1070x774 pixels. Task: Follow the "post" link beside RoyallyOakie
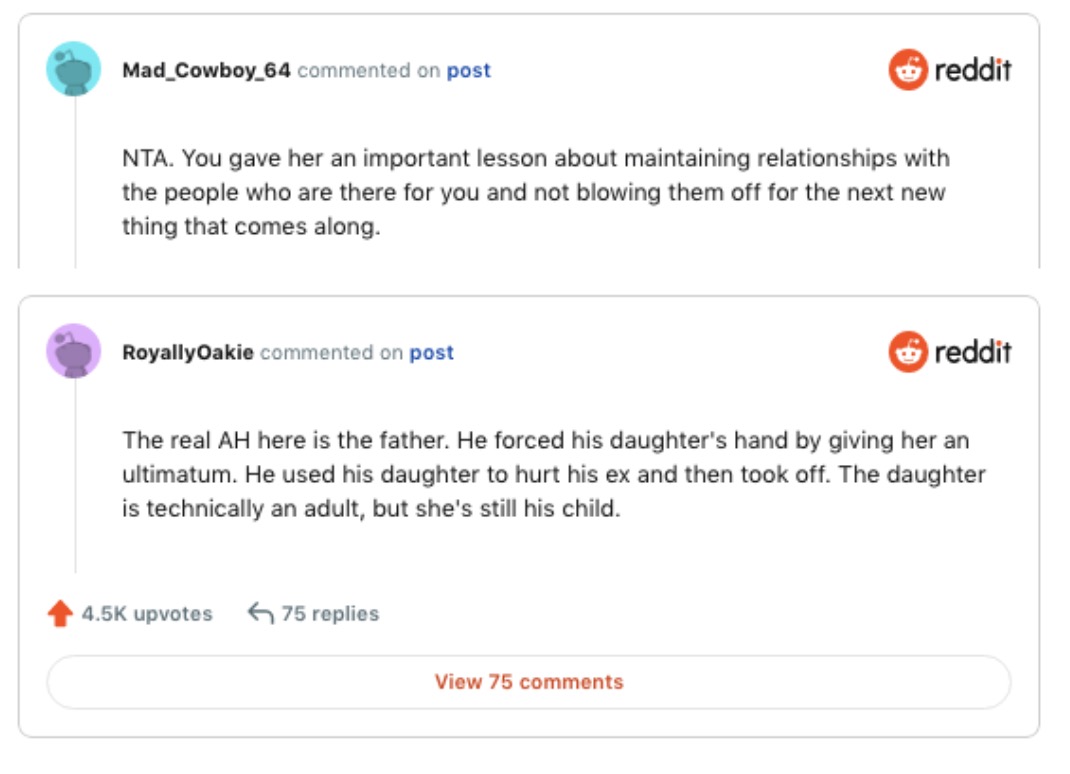point(431,353)
